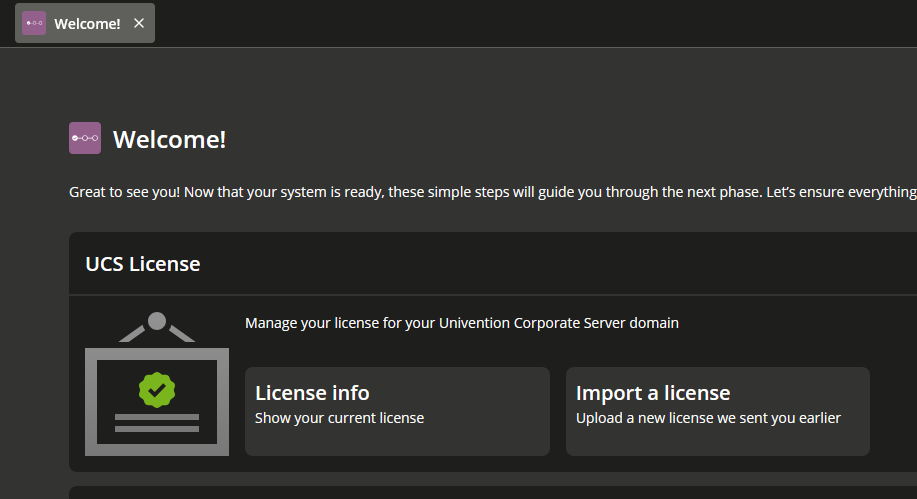Click the purple icon in the Welcome! tab

pyautogui.click(x=34, y=23)
